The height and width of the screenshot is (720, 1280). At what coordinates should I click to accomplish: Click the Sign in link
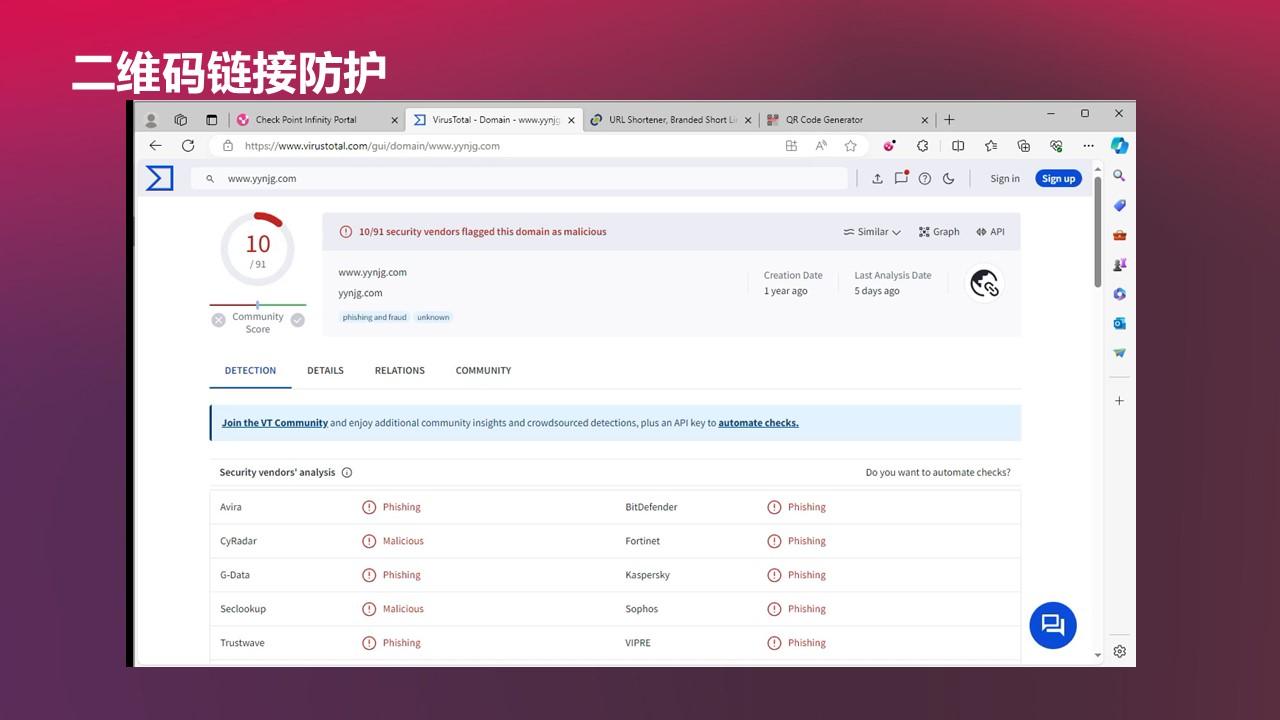(1005, 179)
